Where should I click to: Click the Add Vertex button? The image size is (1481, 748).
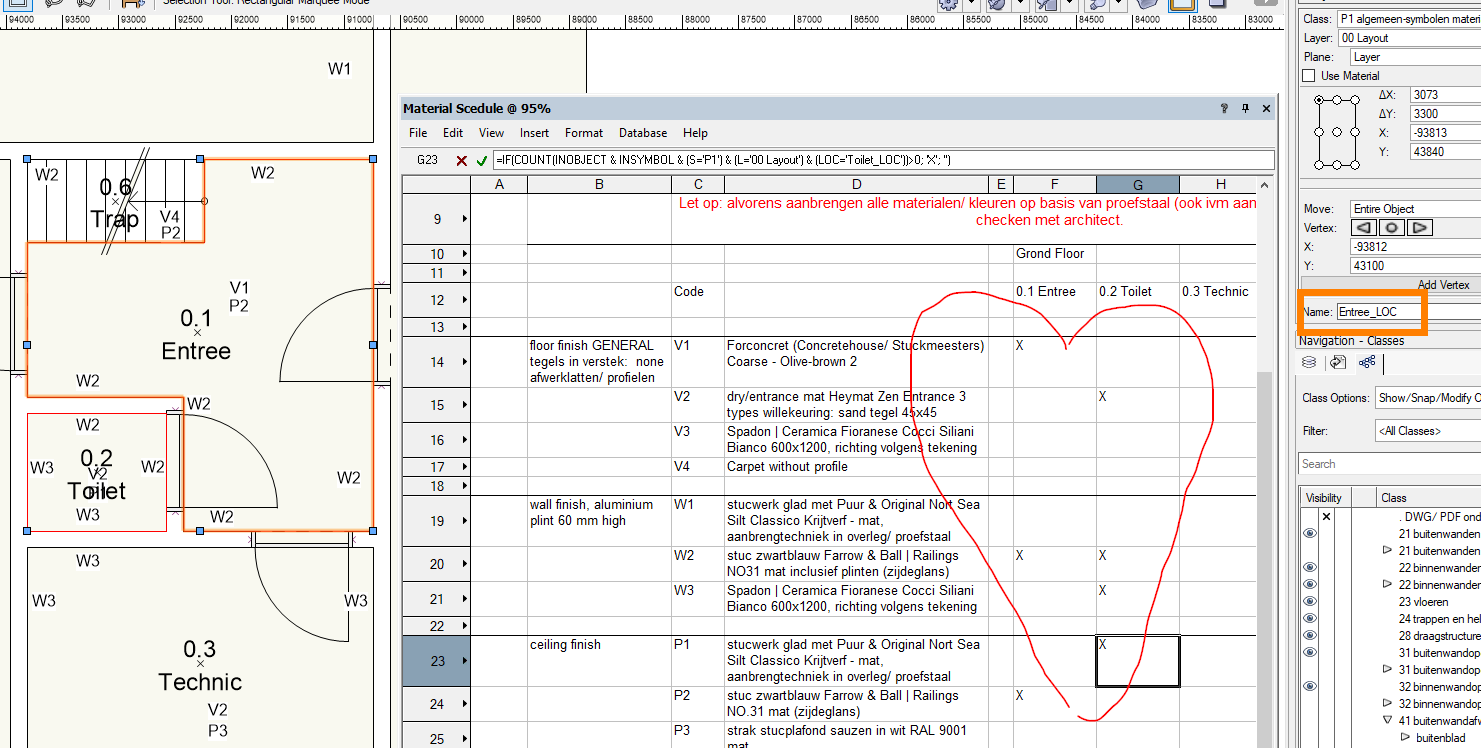(x=1443, y=285)
